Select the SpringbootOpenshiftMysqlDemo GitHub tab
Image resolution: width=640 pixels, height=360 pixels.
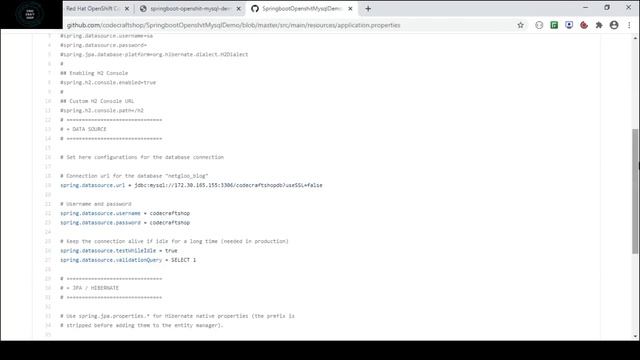click(301, 9)
